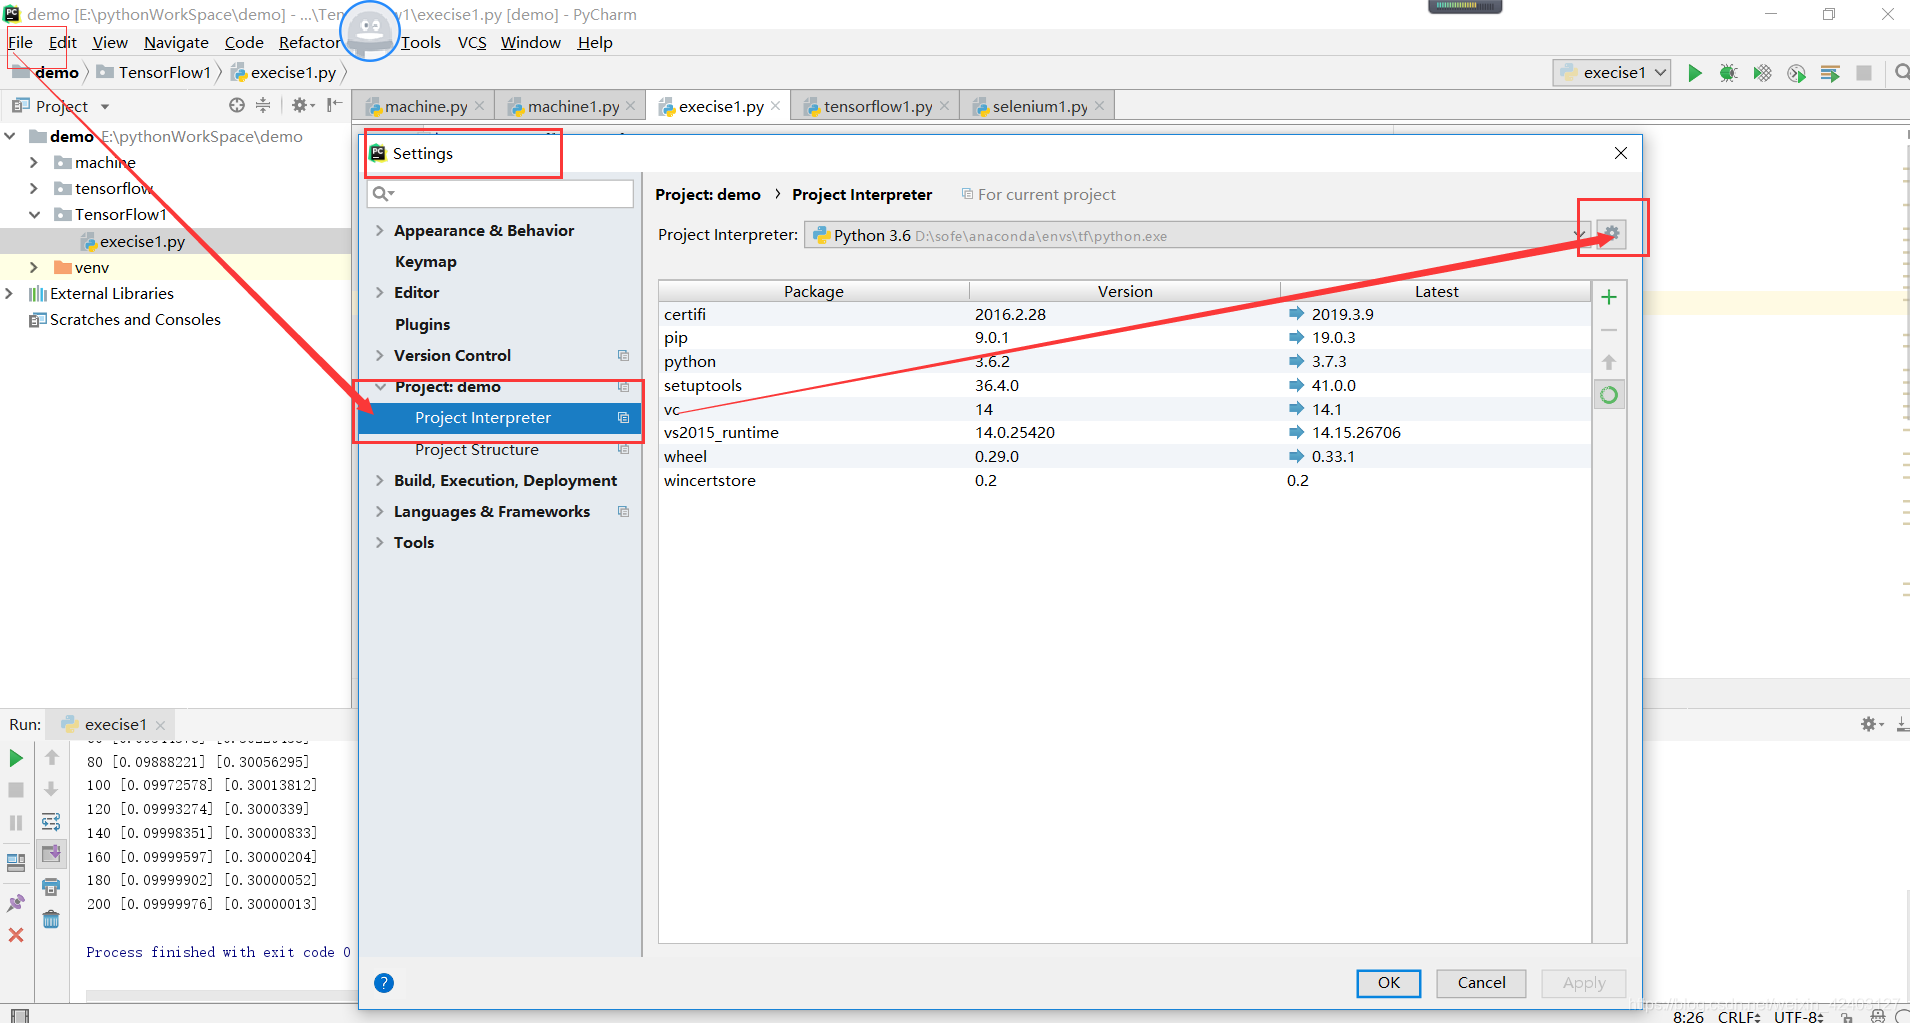
Task: Open the VCS menu
Action: (472, 42)
